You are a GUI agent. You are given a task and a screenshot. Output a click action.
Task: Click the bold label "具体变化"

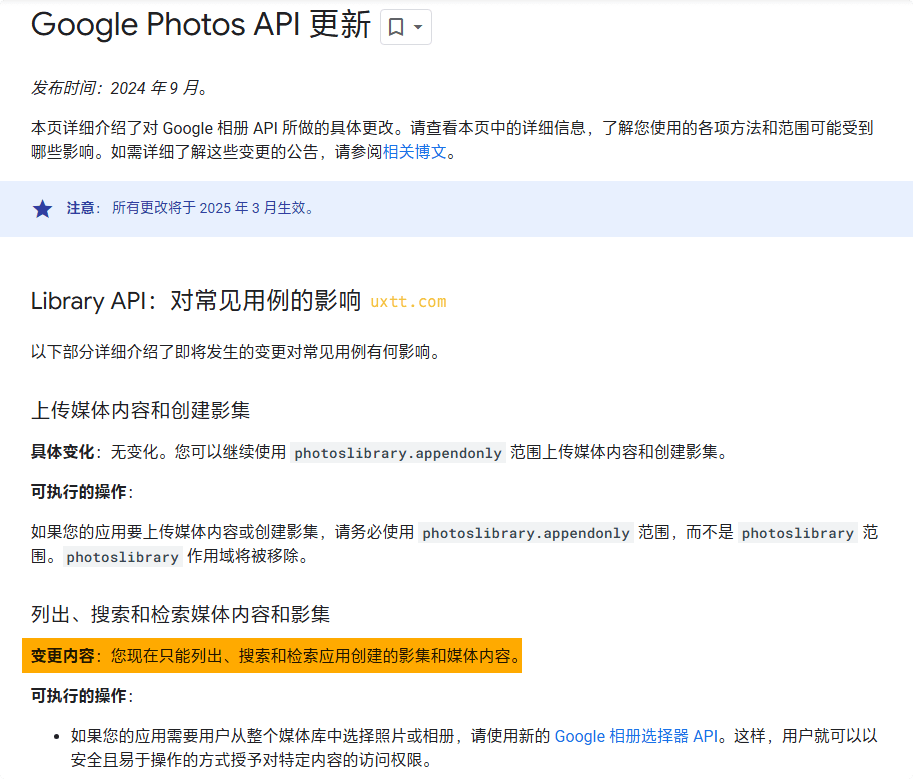62,452
